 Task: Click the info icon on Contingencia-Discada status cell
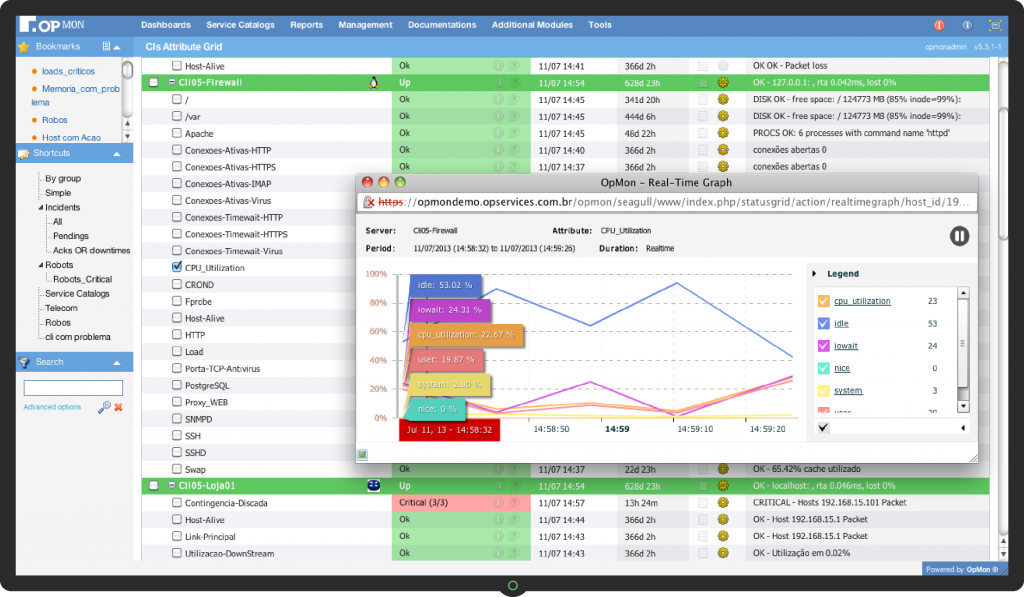(x=498, y=502)
